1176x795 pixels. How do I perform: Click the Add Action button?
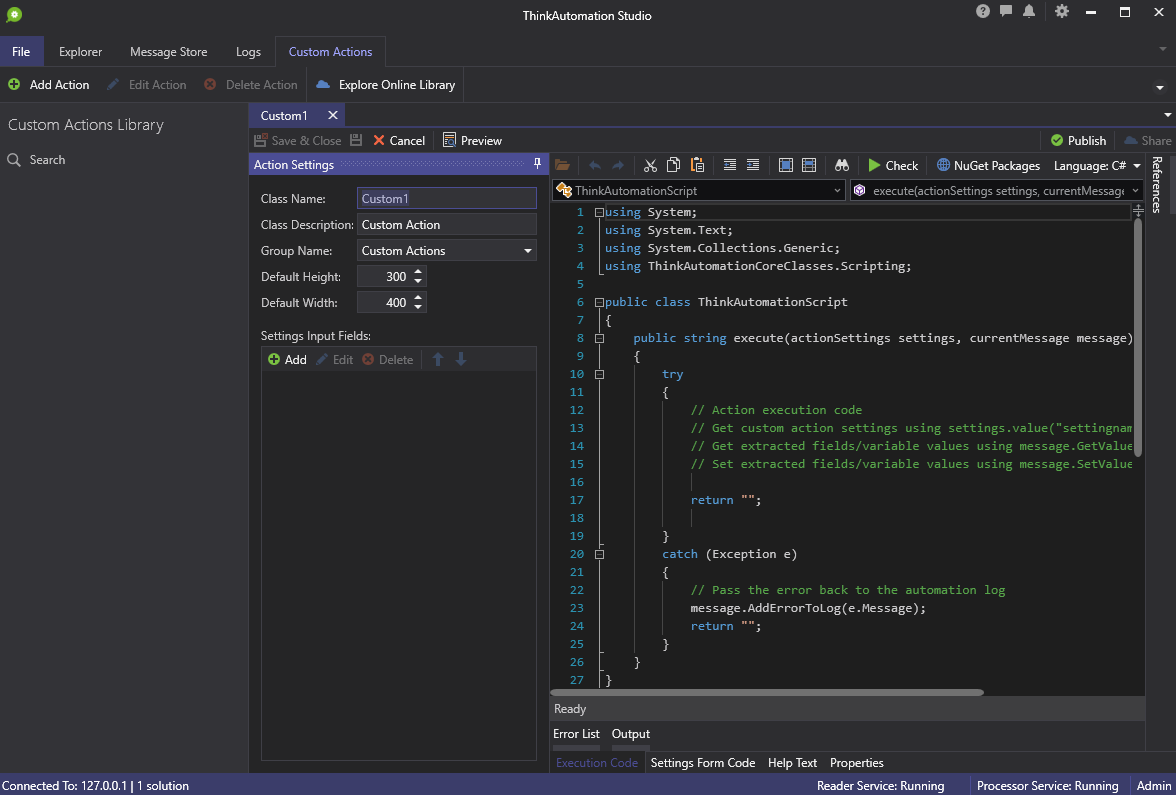49,85
